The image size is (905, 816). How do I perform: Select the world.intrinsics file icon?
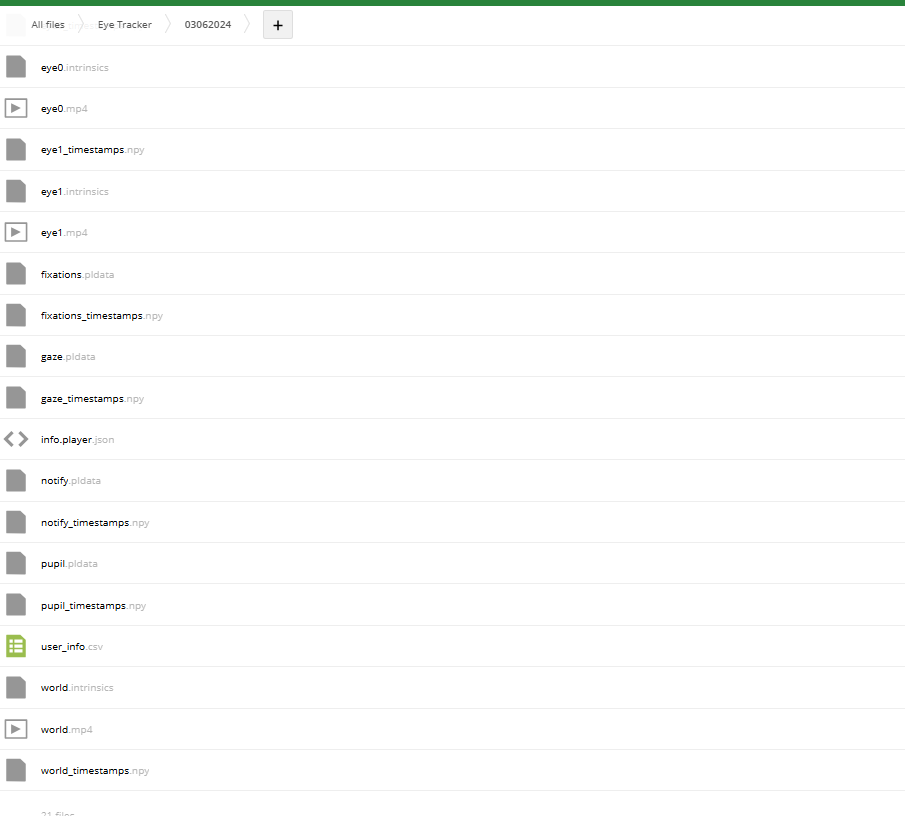pos(16,687)
